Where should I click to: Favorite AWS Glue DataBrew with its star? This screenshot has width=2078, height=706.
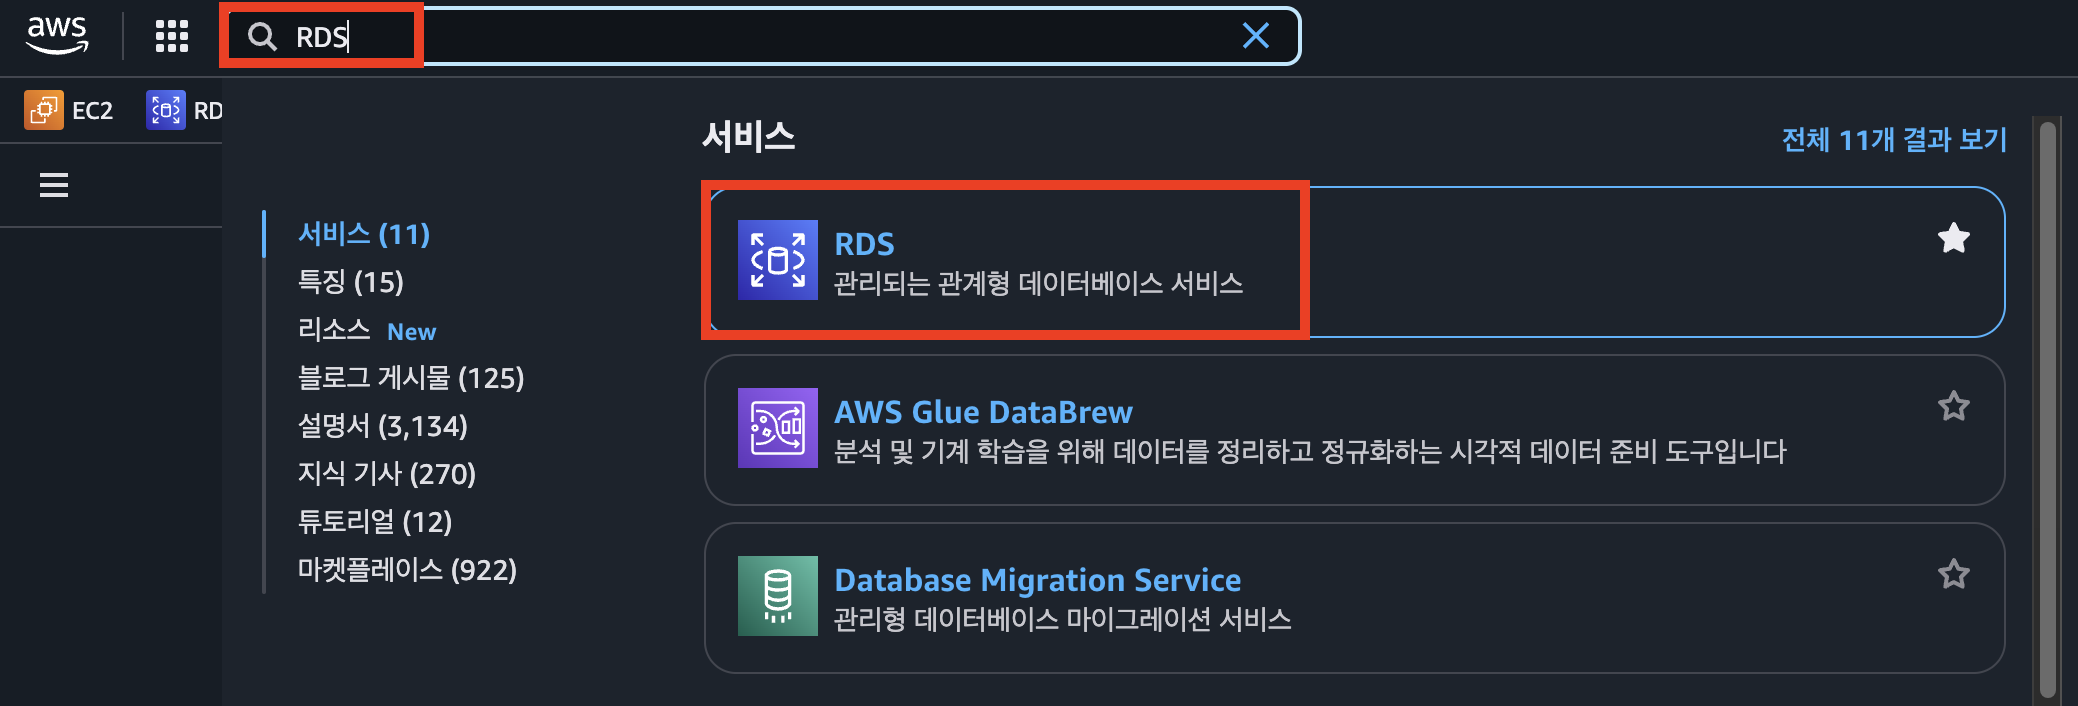click(x=1953, y=406)
